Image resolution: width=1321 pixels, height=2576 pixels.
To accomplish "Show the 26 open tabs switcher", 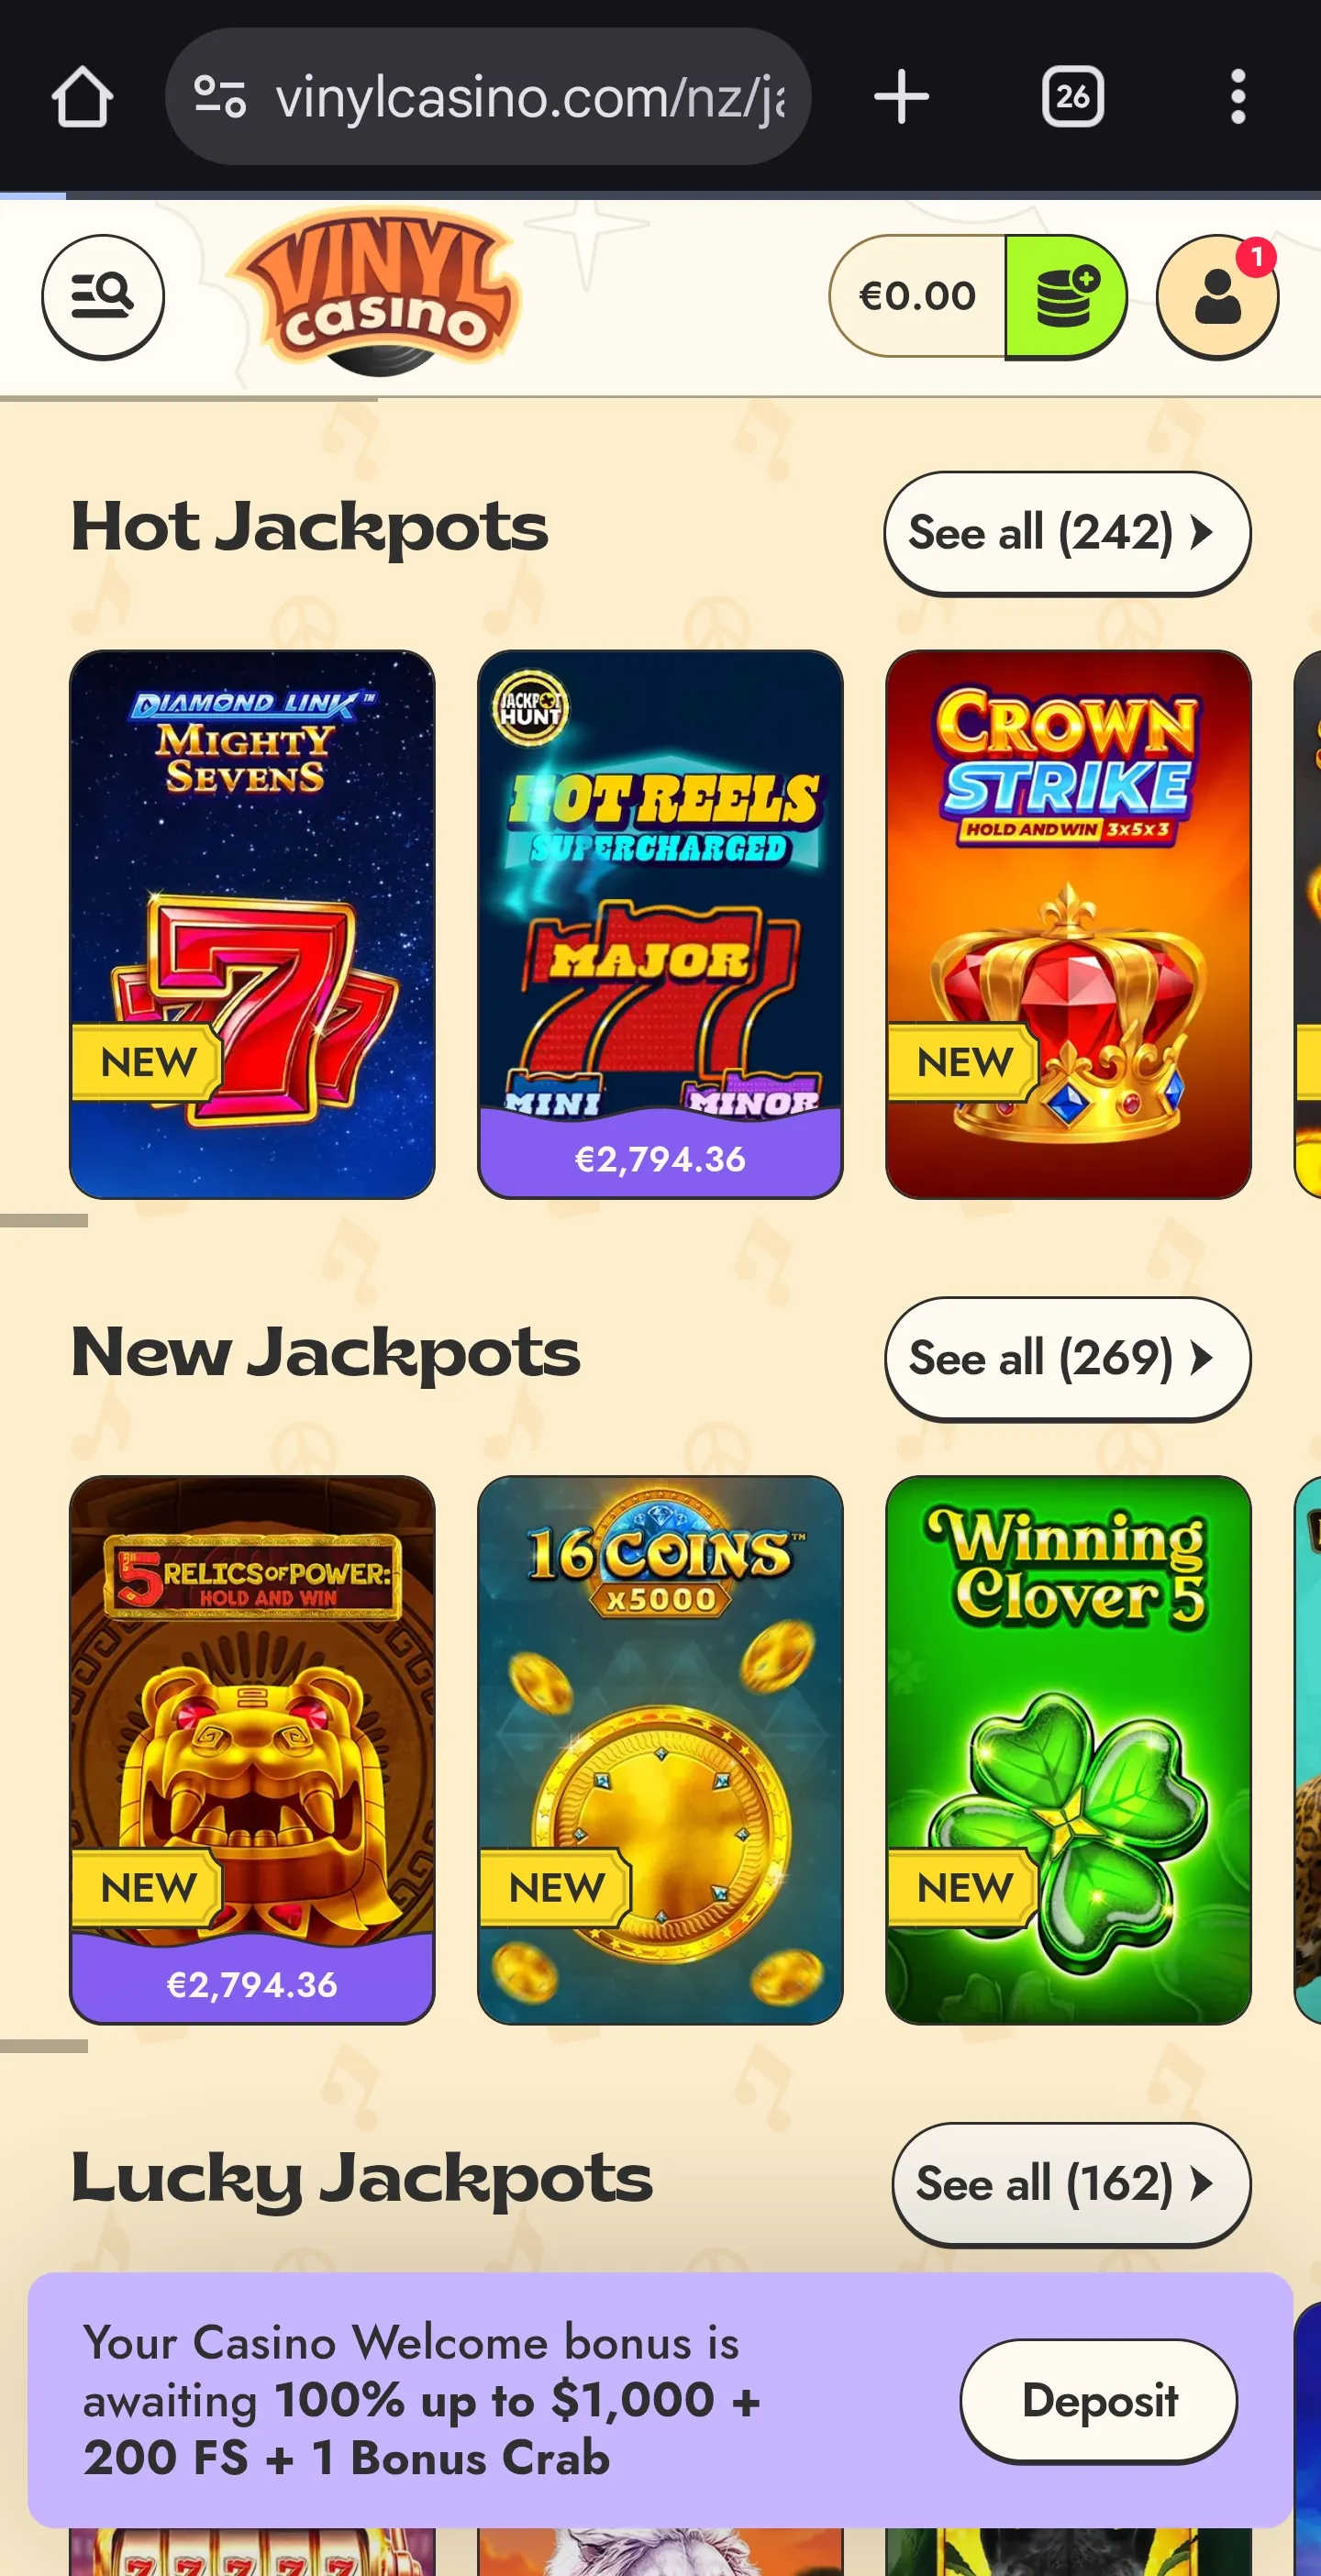I will pyautogui.click(x=1072, y=97).
